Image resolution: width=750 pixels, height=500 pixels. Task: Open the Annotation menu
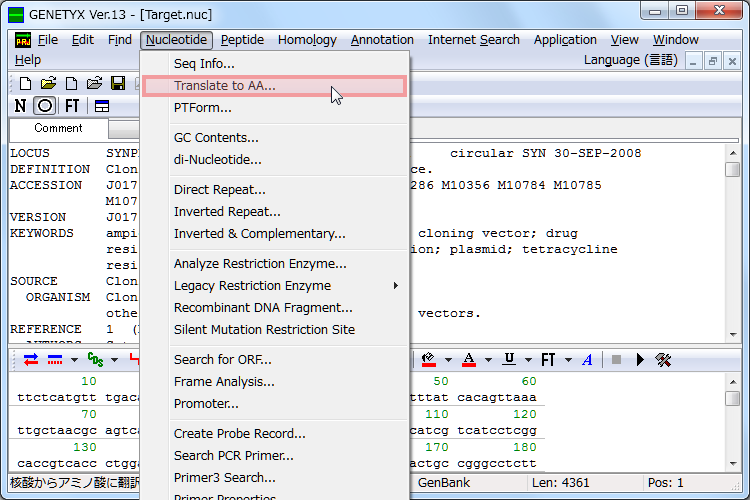coord(382,40)
